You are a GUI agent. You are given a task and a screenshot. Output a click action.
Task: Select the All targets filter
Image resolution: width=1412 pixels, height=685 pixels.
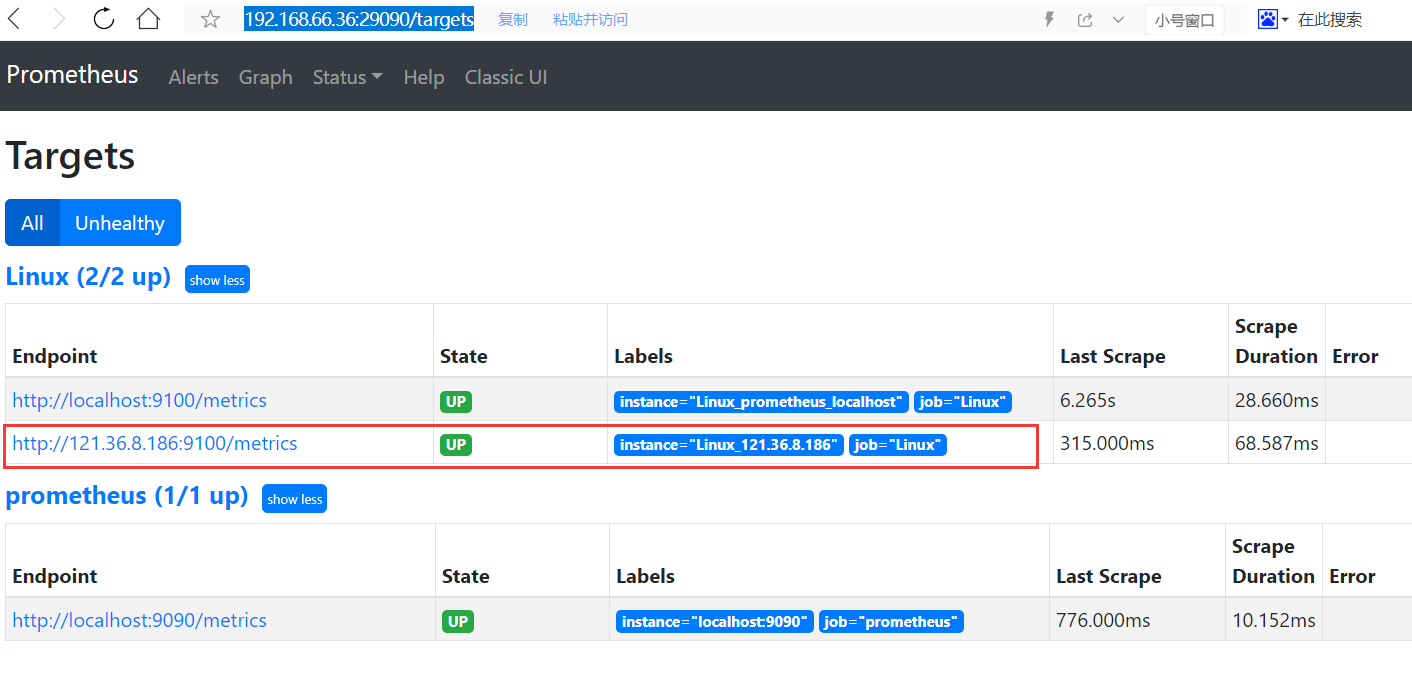pyautogui.click(x=33, y=223)
